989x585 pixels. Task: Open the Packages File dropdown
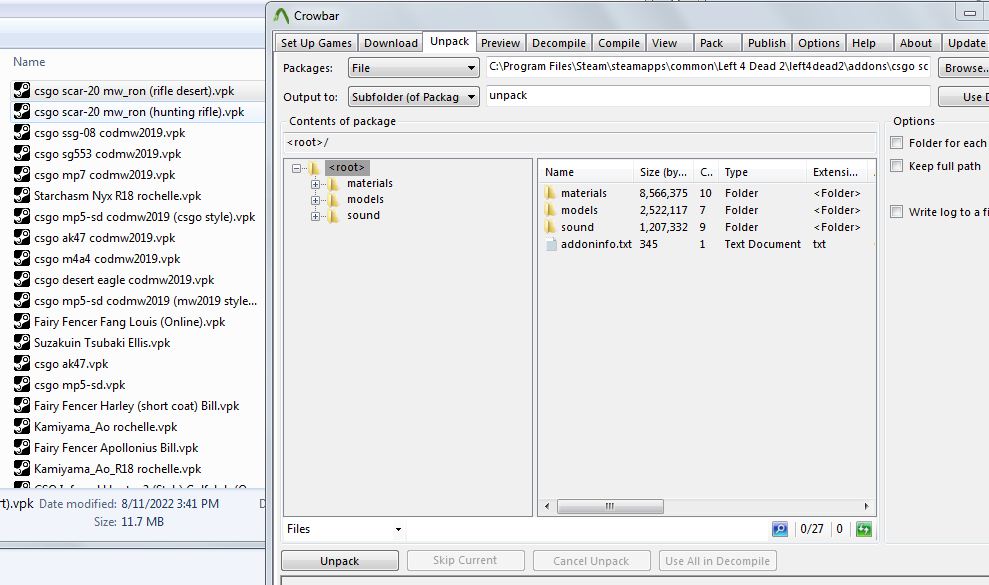coord(414,68)
